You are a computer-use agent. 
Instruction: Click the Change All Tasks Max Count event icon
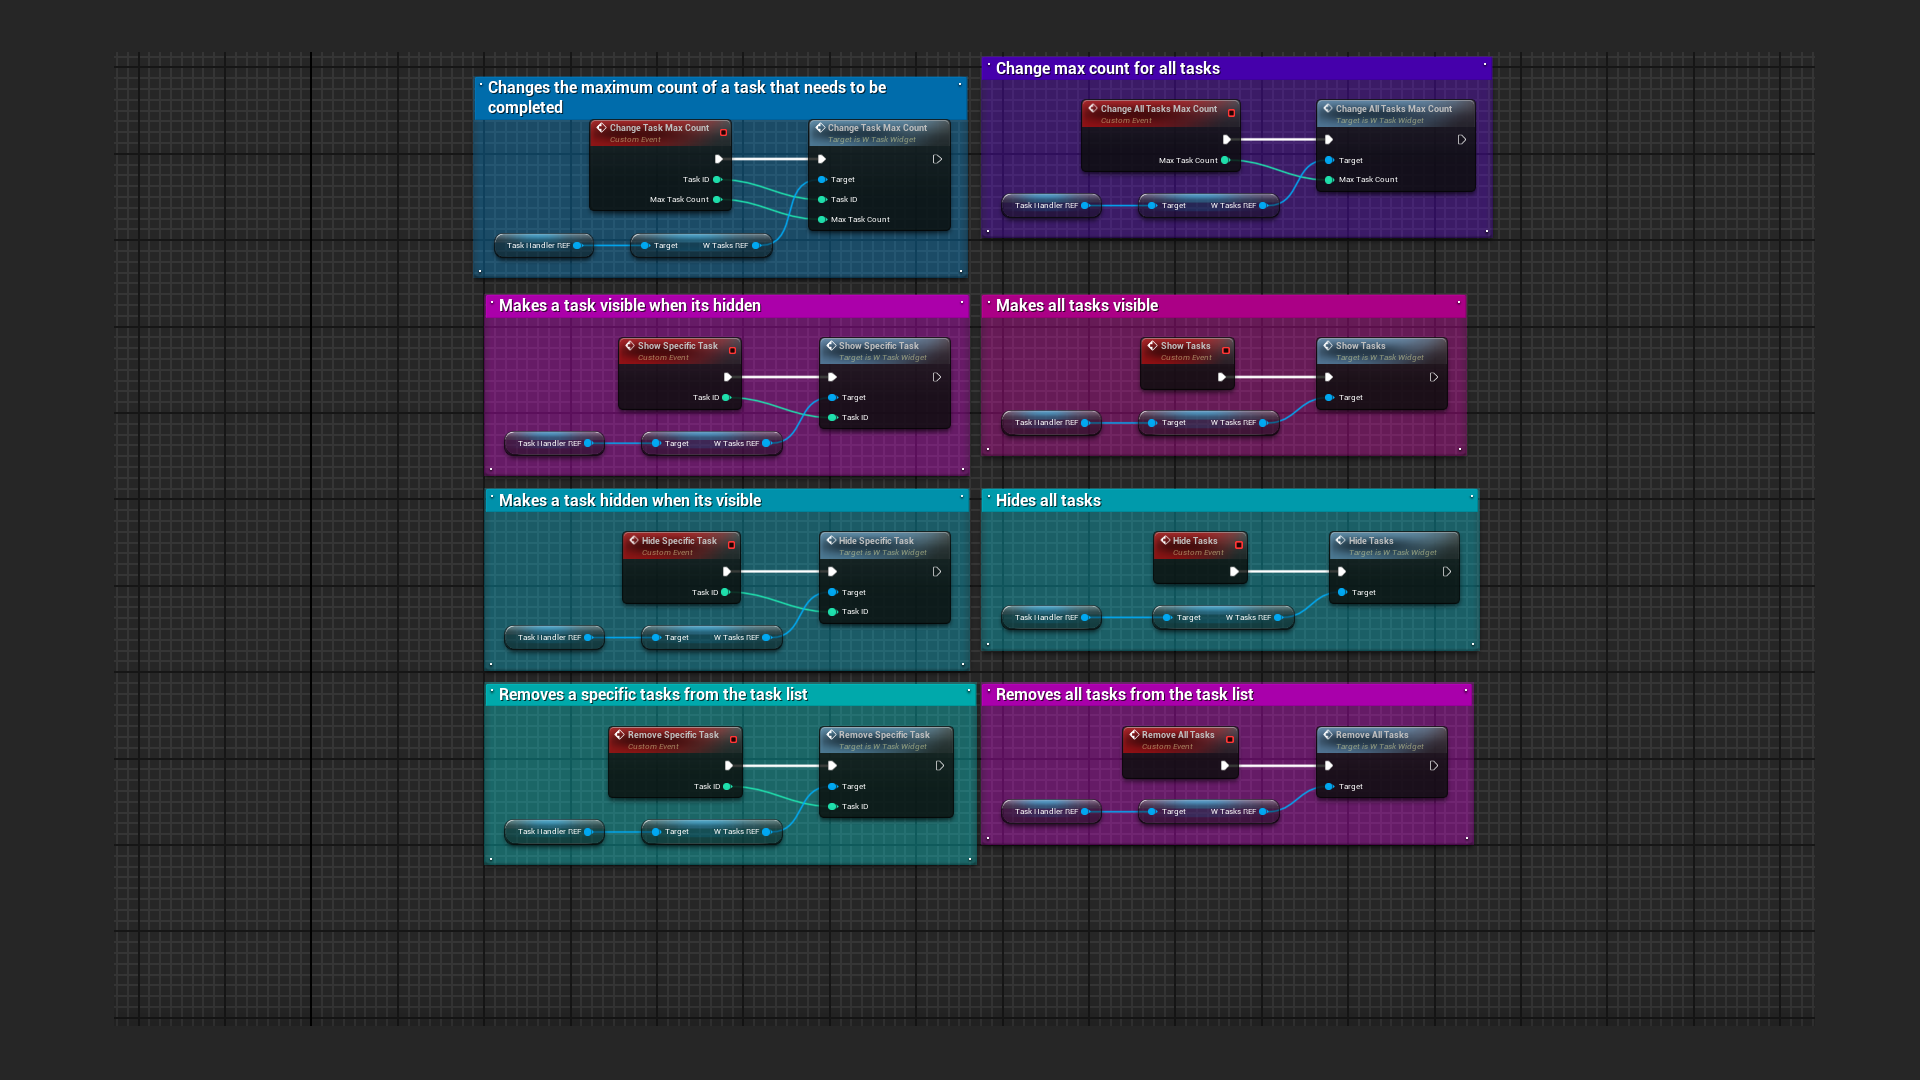point(1093,109)
